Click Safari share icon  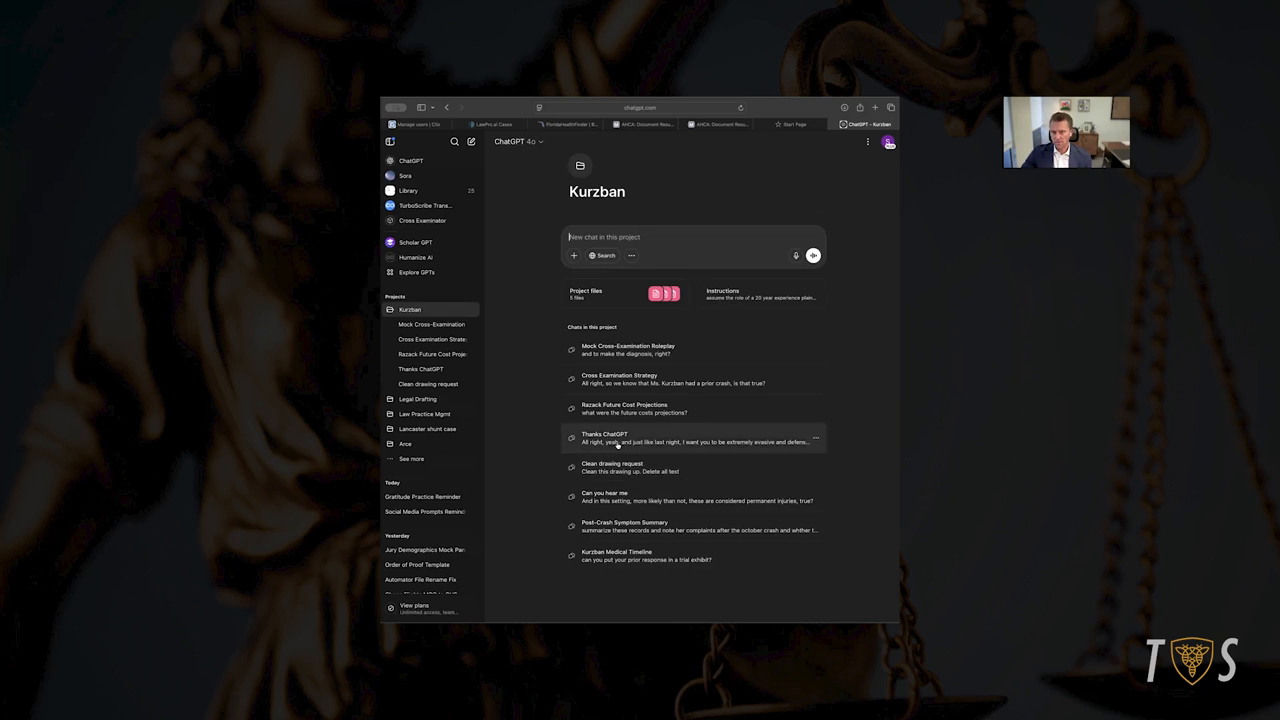click(x=860, y=108)
